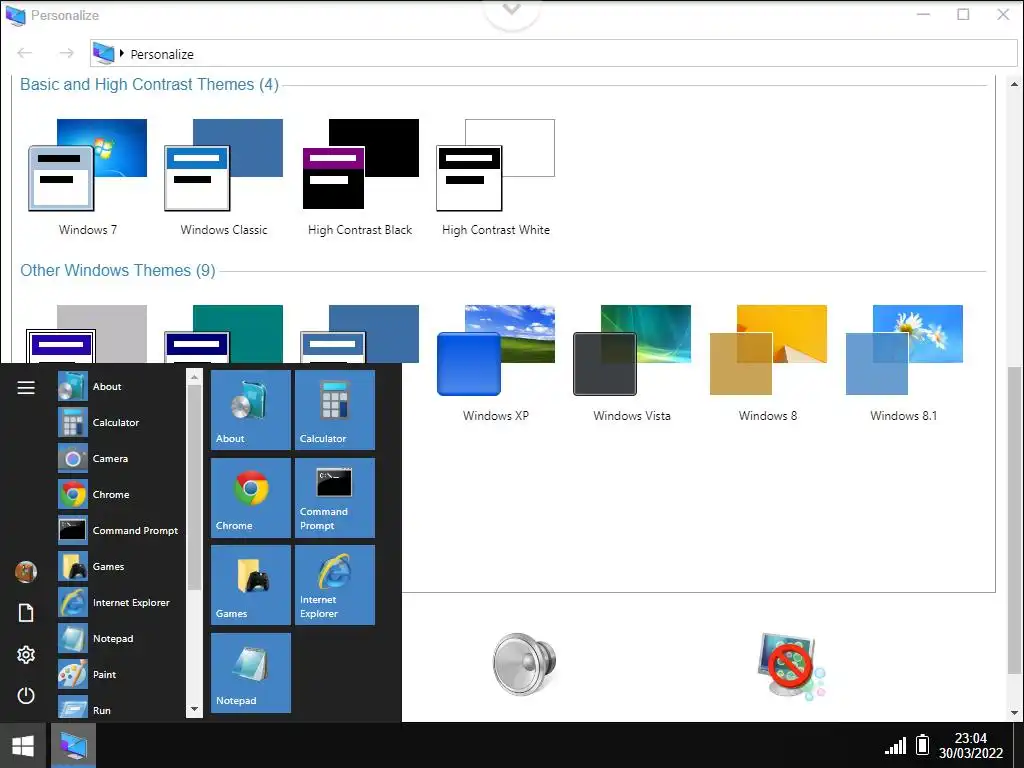Open Settings gear in start menu
Screen dimensions: 1024x768
pyautogui.click(x=26, y=654)
